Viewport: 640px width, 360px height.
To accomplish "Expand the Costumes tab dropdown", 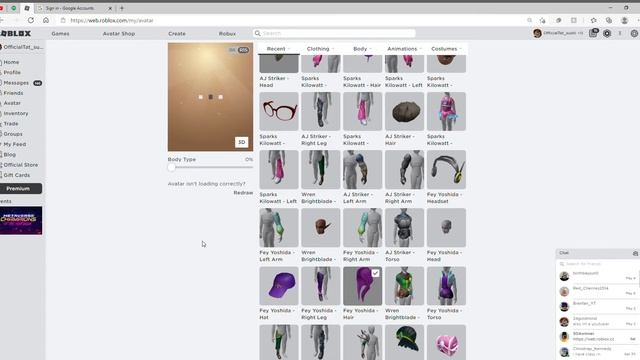I will pos(446,49).
